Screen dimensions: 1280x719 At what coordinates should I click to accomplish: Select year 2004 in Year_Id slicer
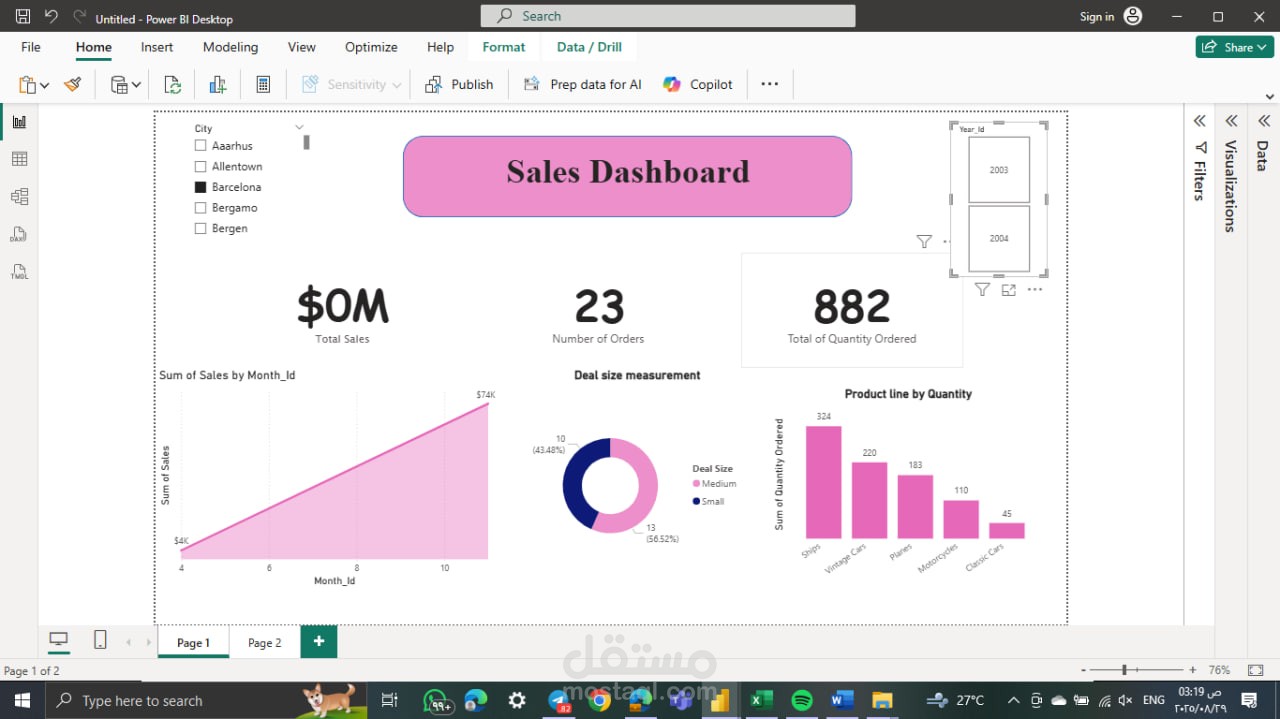point(999,238)
